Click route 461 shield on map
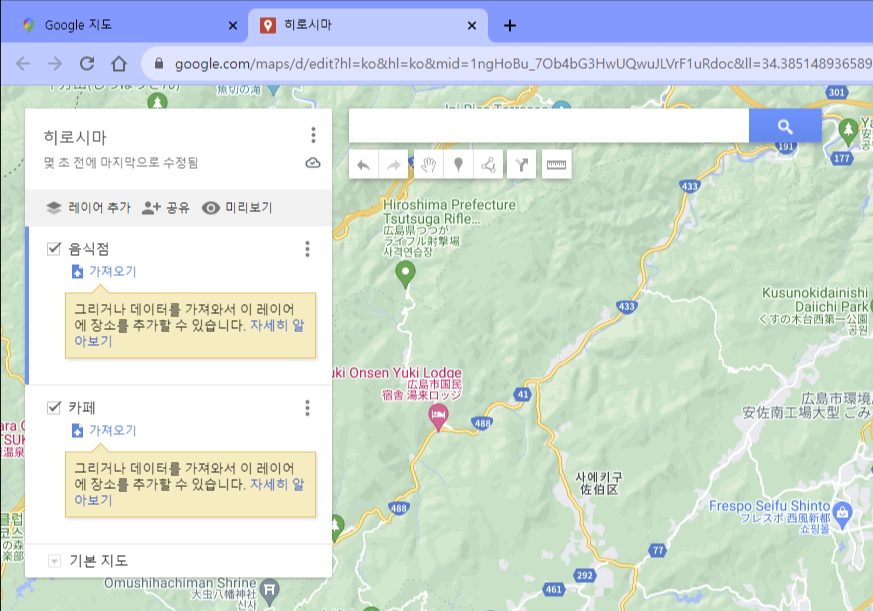This screenshot has width=873, height=611. coord(553,589)
